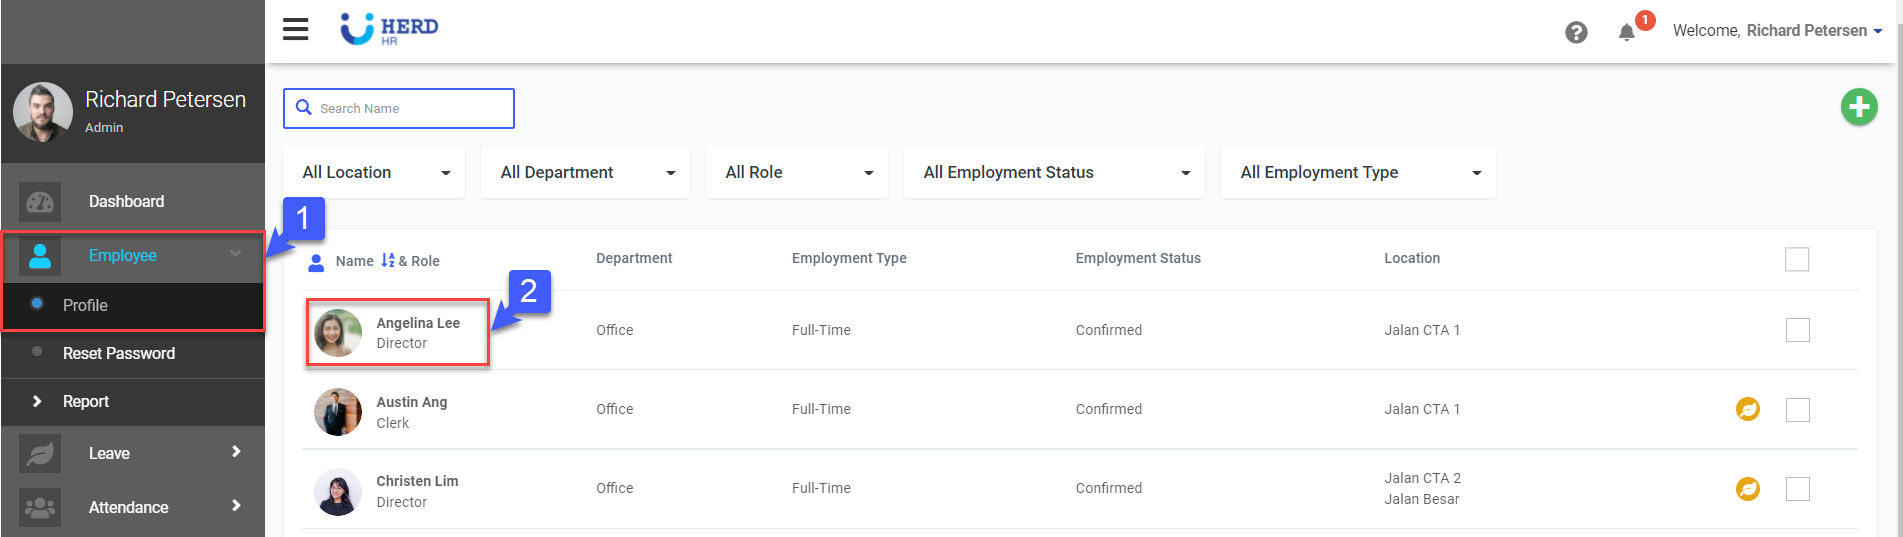Click the orange leave icon for Christen Lim
Screen dimensions: 1903x537
click(1747, 488)
